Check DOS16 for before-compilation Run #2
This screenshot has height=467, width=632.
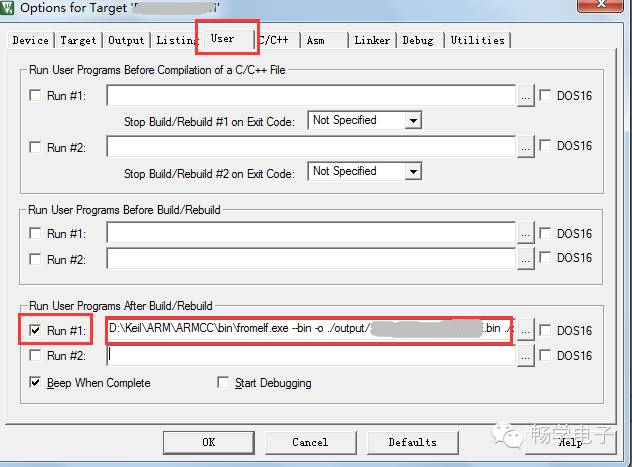[x=545, y=145]
